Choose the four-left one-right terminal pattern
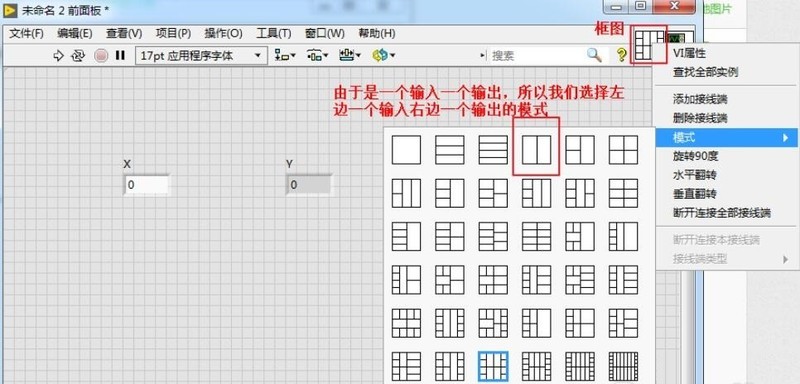Viewport: 800px width, 384px height. pos(406,236)
